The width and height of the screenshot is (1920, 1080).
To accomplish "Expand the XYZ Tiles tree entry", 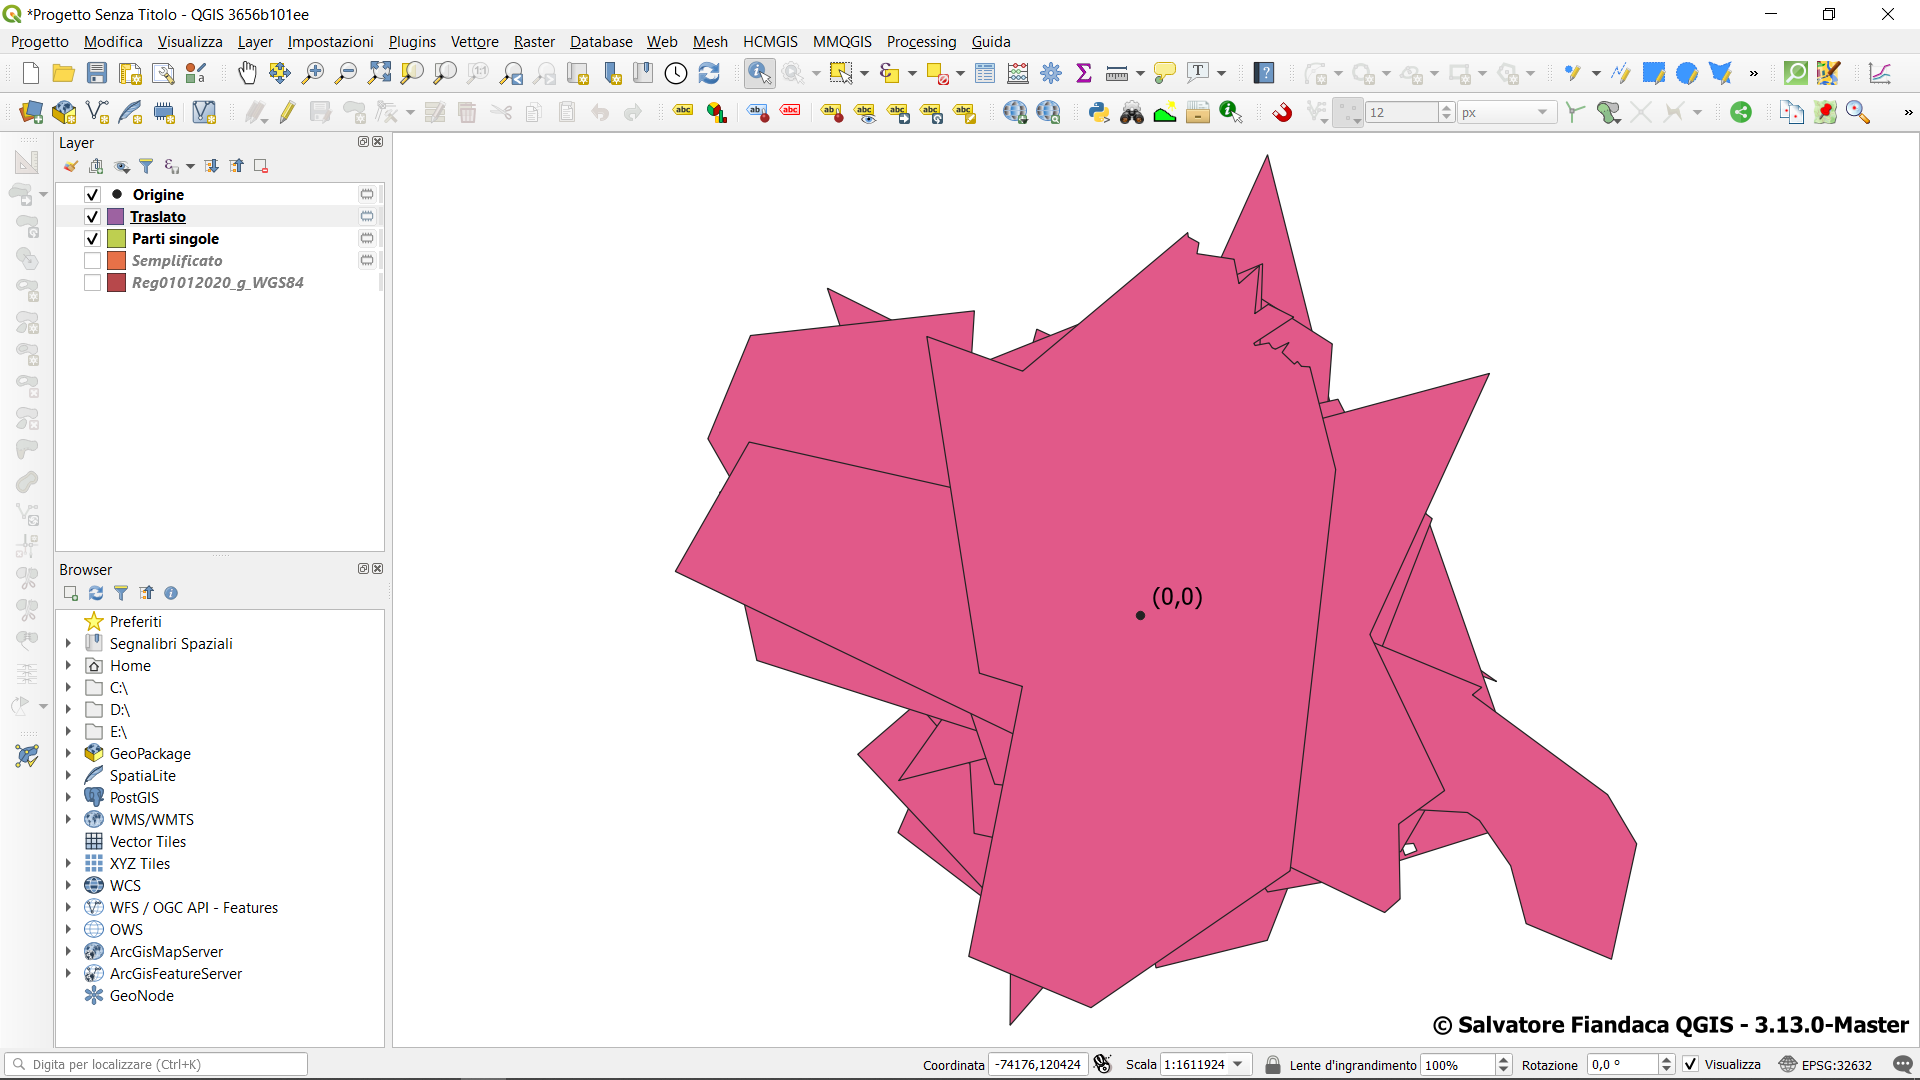I will (68, 864).
